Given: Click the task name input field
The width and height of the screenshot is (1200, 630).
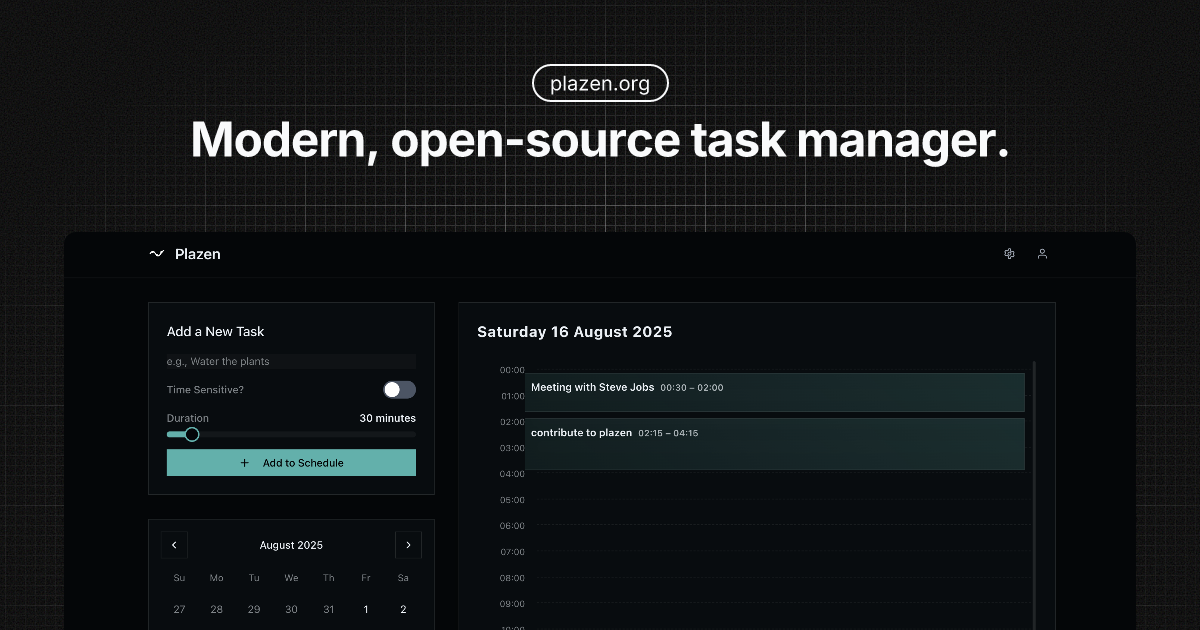Looking at the screenshot, I should 291,361.
